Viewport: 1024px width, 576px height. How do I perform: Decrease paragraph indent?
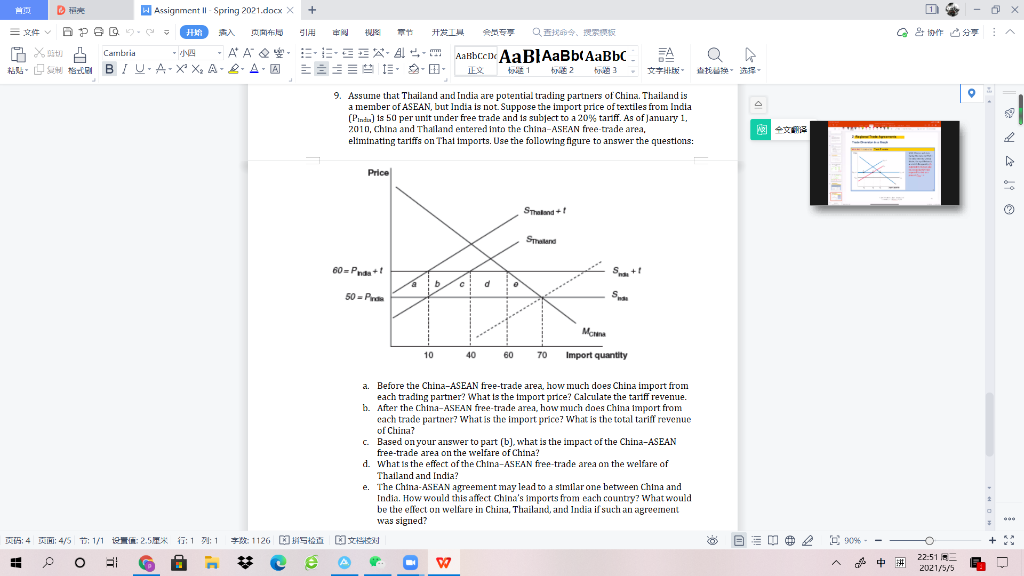[x=347, y=53]
